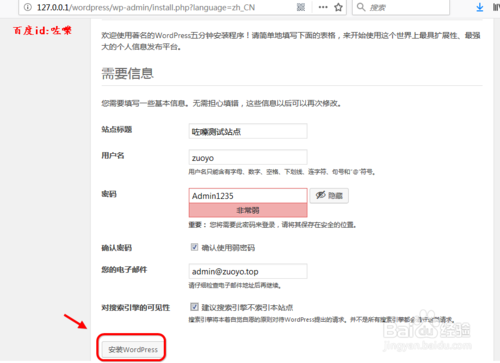Click the password field containing Admin1235

248,196
